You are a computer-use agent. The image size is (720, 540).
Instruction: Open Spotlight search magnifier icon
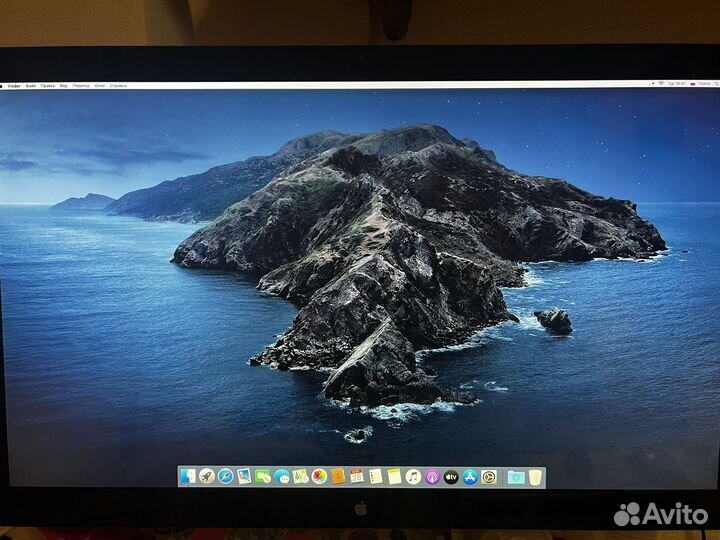pyautogui.click(x=716, y=84)
